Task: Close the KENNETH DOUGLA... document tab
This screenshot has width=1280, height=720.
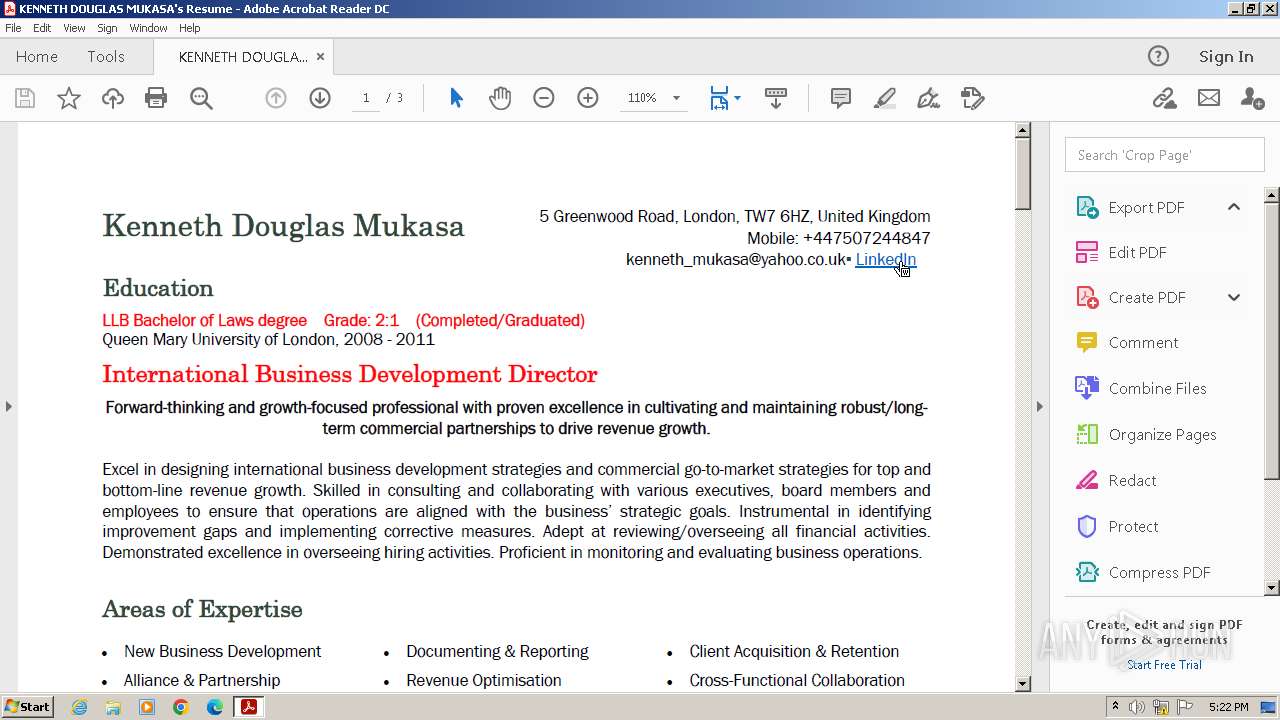Action: tap(320, 56)
